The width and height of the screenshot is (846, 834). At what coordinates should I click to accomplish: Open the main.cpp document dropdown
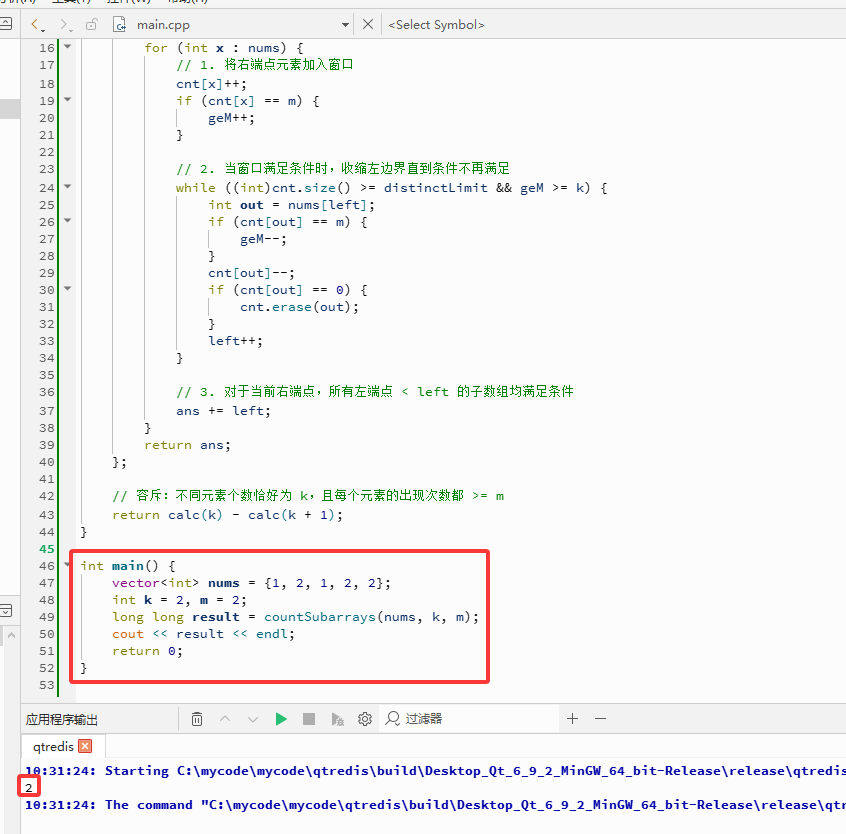coord(345,25)
